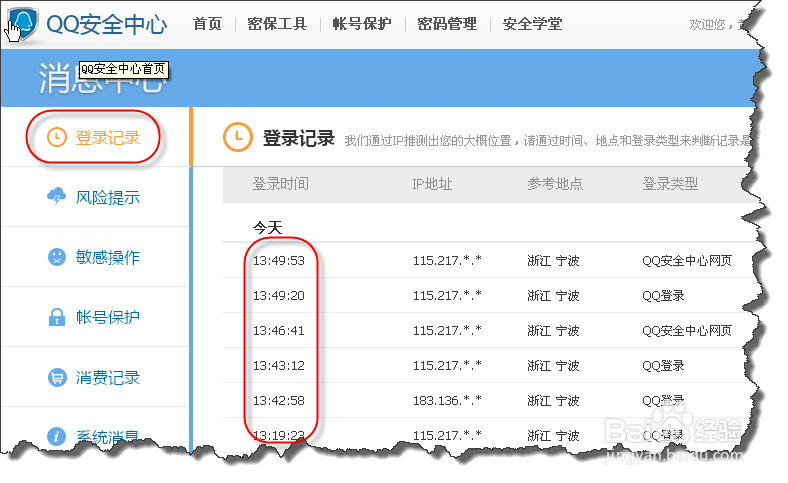Click the 登录时间 column header
Viewport: 788px width, 483px height.
(280, 184)
